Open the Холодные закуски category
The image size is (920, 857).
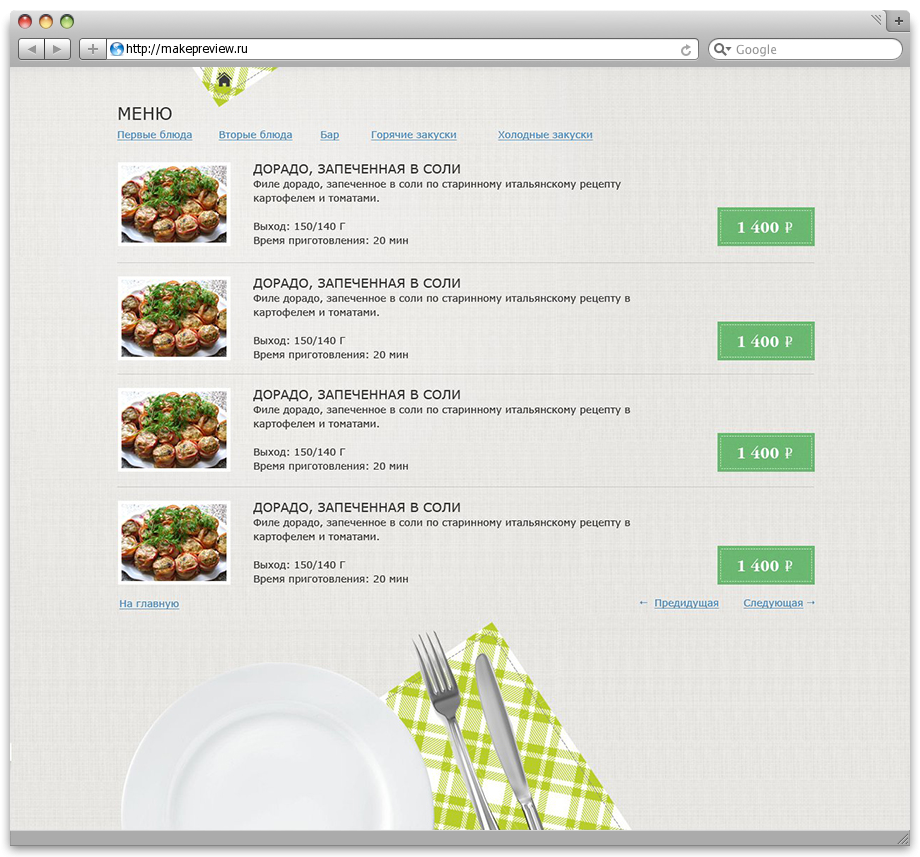(545, 134)
